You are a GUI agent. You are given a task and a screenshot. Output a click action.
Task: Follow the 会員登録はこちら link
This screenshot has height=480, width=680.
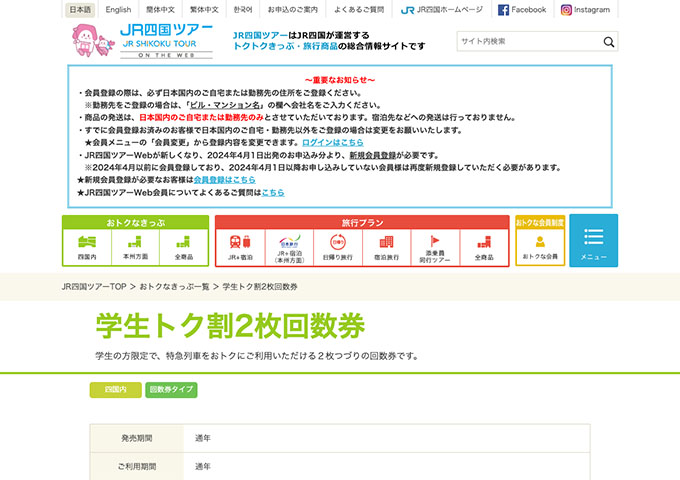[x=224, y=180]
